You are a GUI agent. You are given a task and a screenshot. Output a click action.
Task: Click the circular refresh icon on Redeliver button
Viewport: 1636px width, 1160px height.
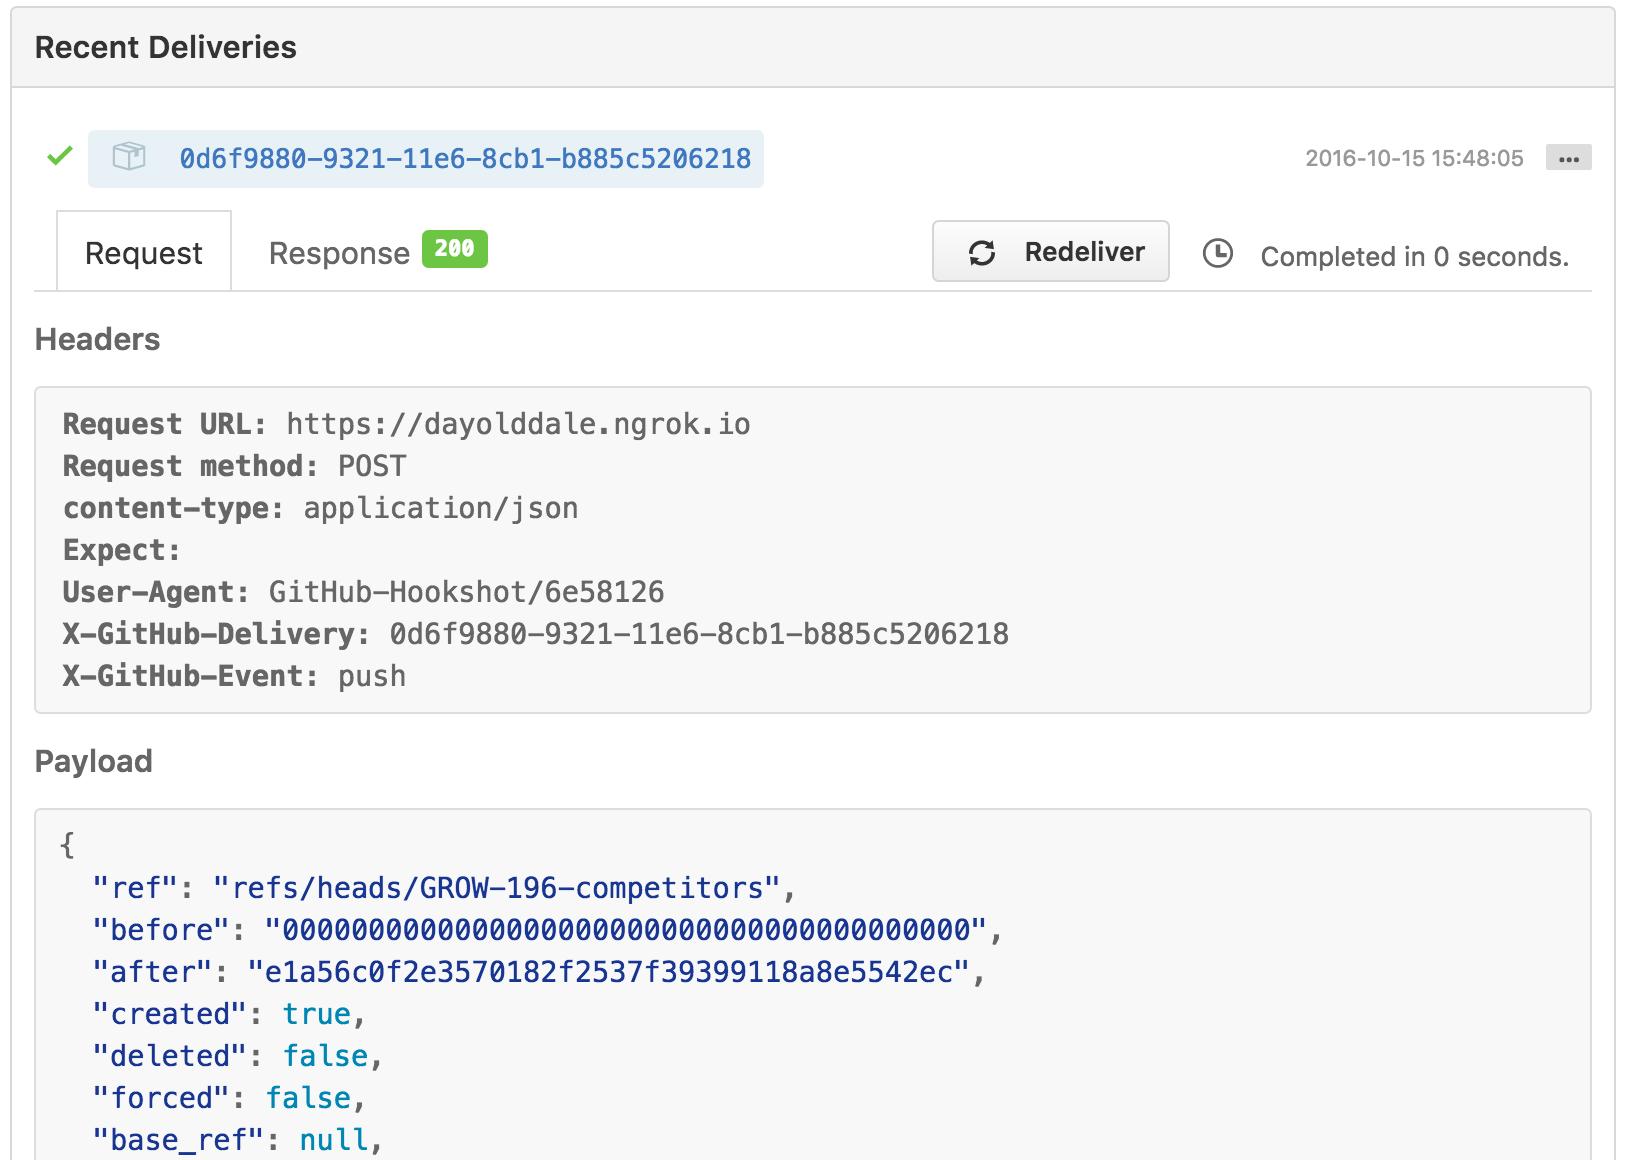click(x=982, y=252)
